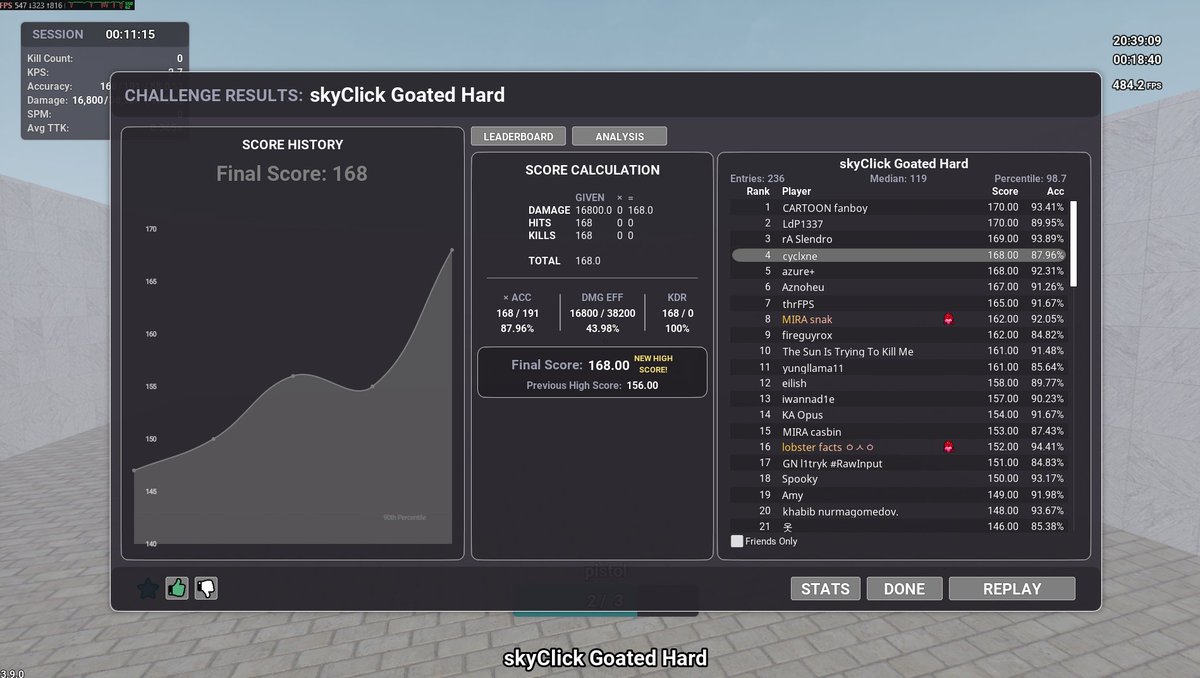Select the Aznoheu leaderboard row
The width and height of the screenshot is (1200, 678).
[899, 287]
